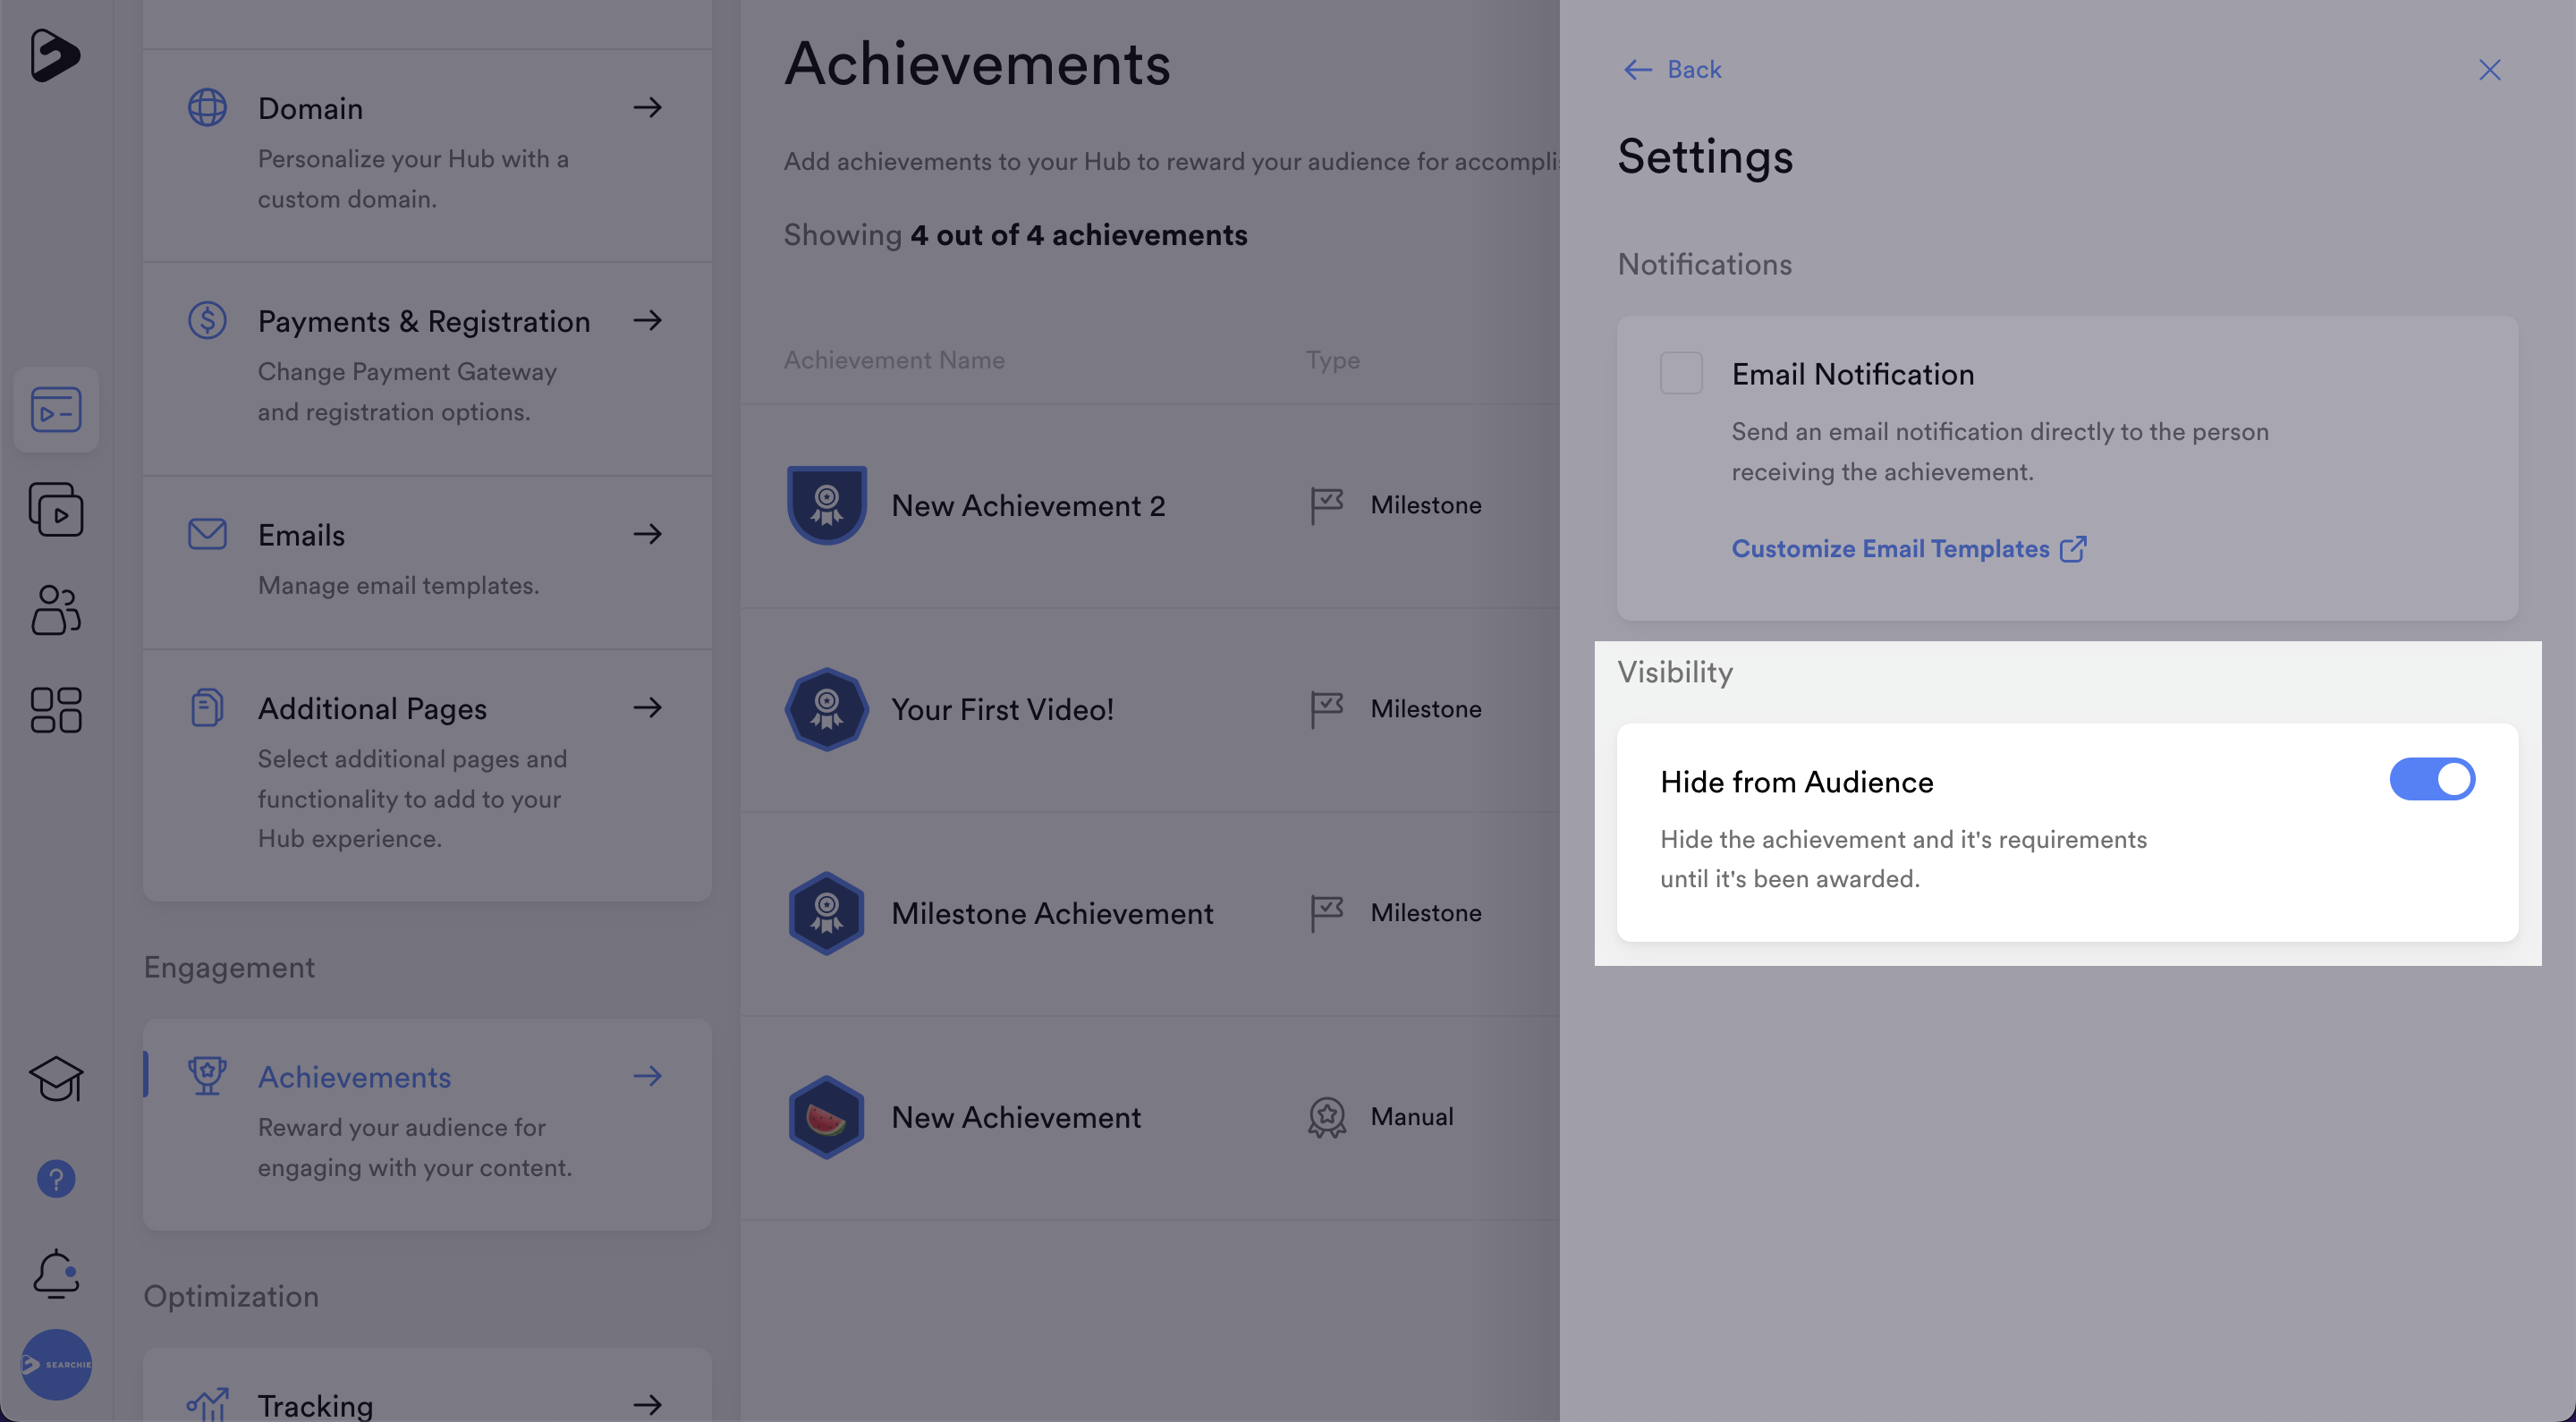Click the Searchie account avatar
This screenshot has height=1422, width=2576.
point(56,1364)
